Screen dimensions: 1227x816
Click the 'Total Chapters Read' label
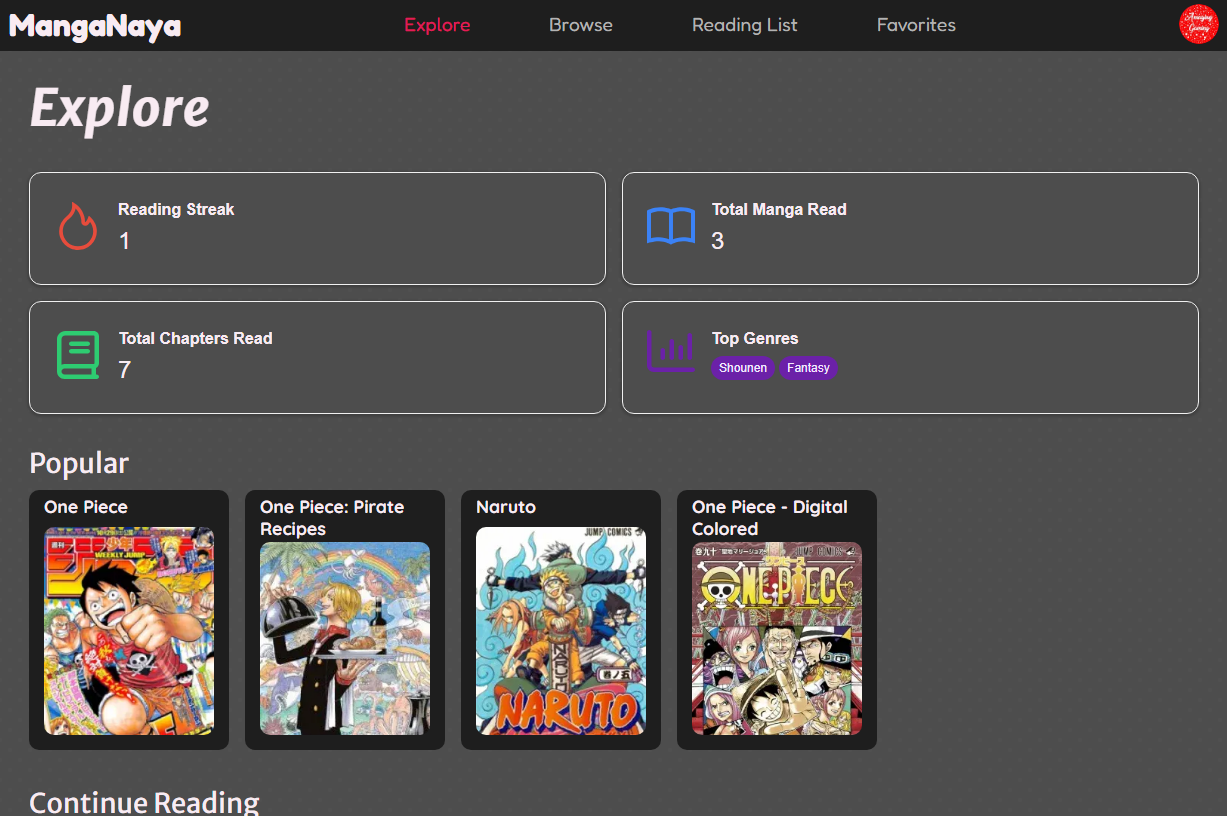coord(195,338)
